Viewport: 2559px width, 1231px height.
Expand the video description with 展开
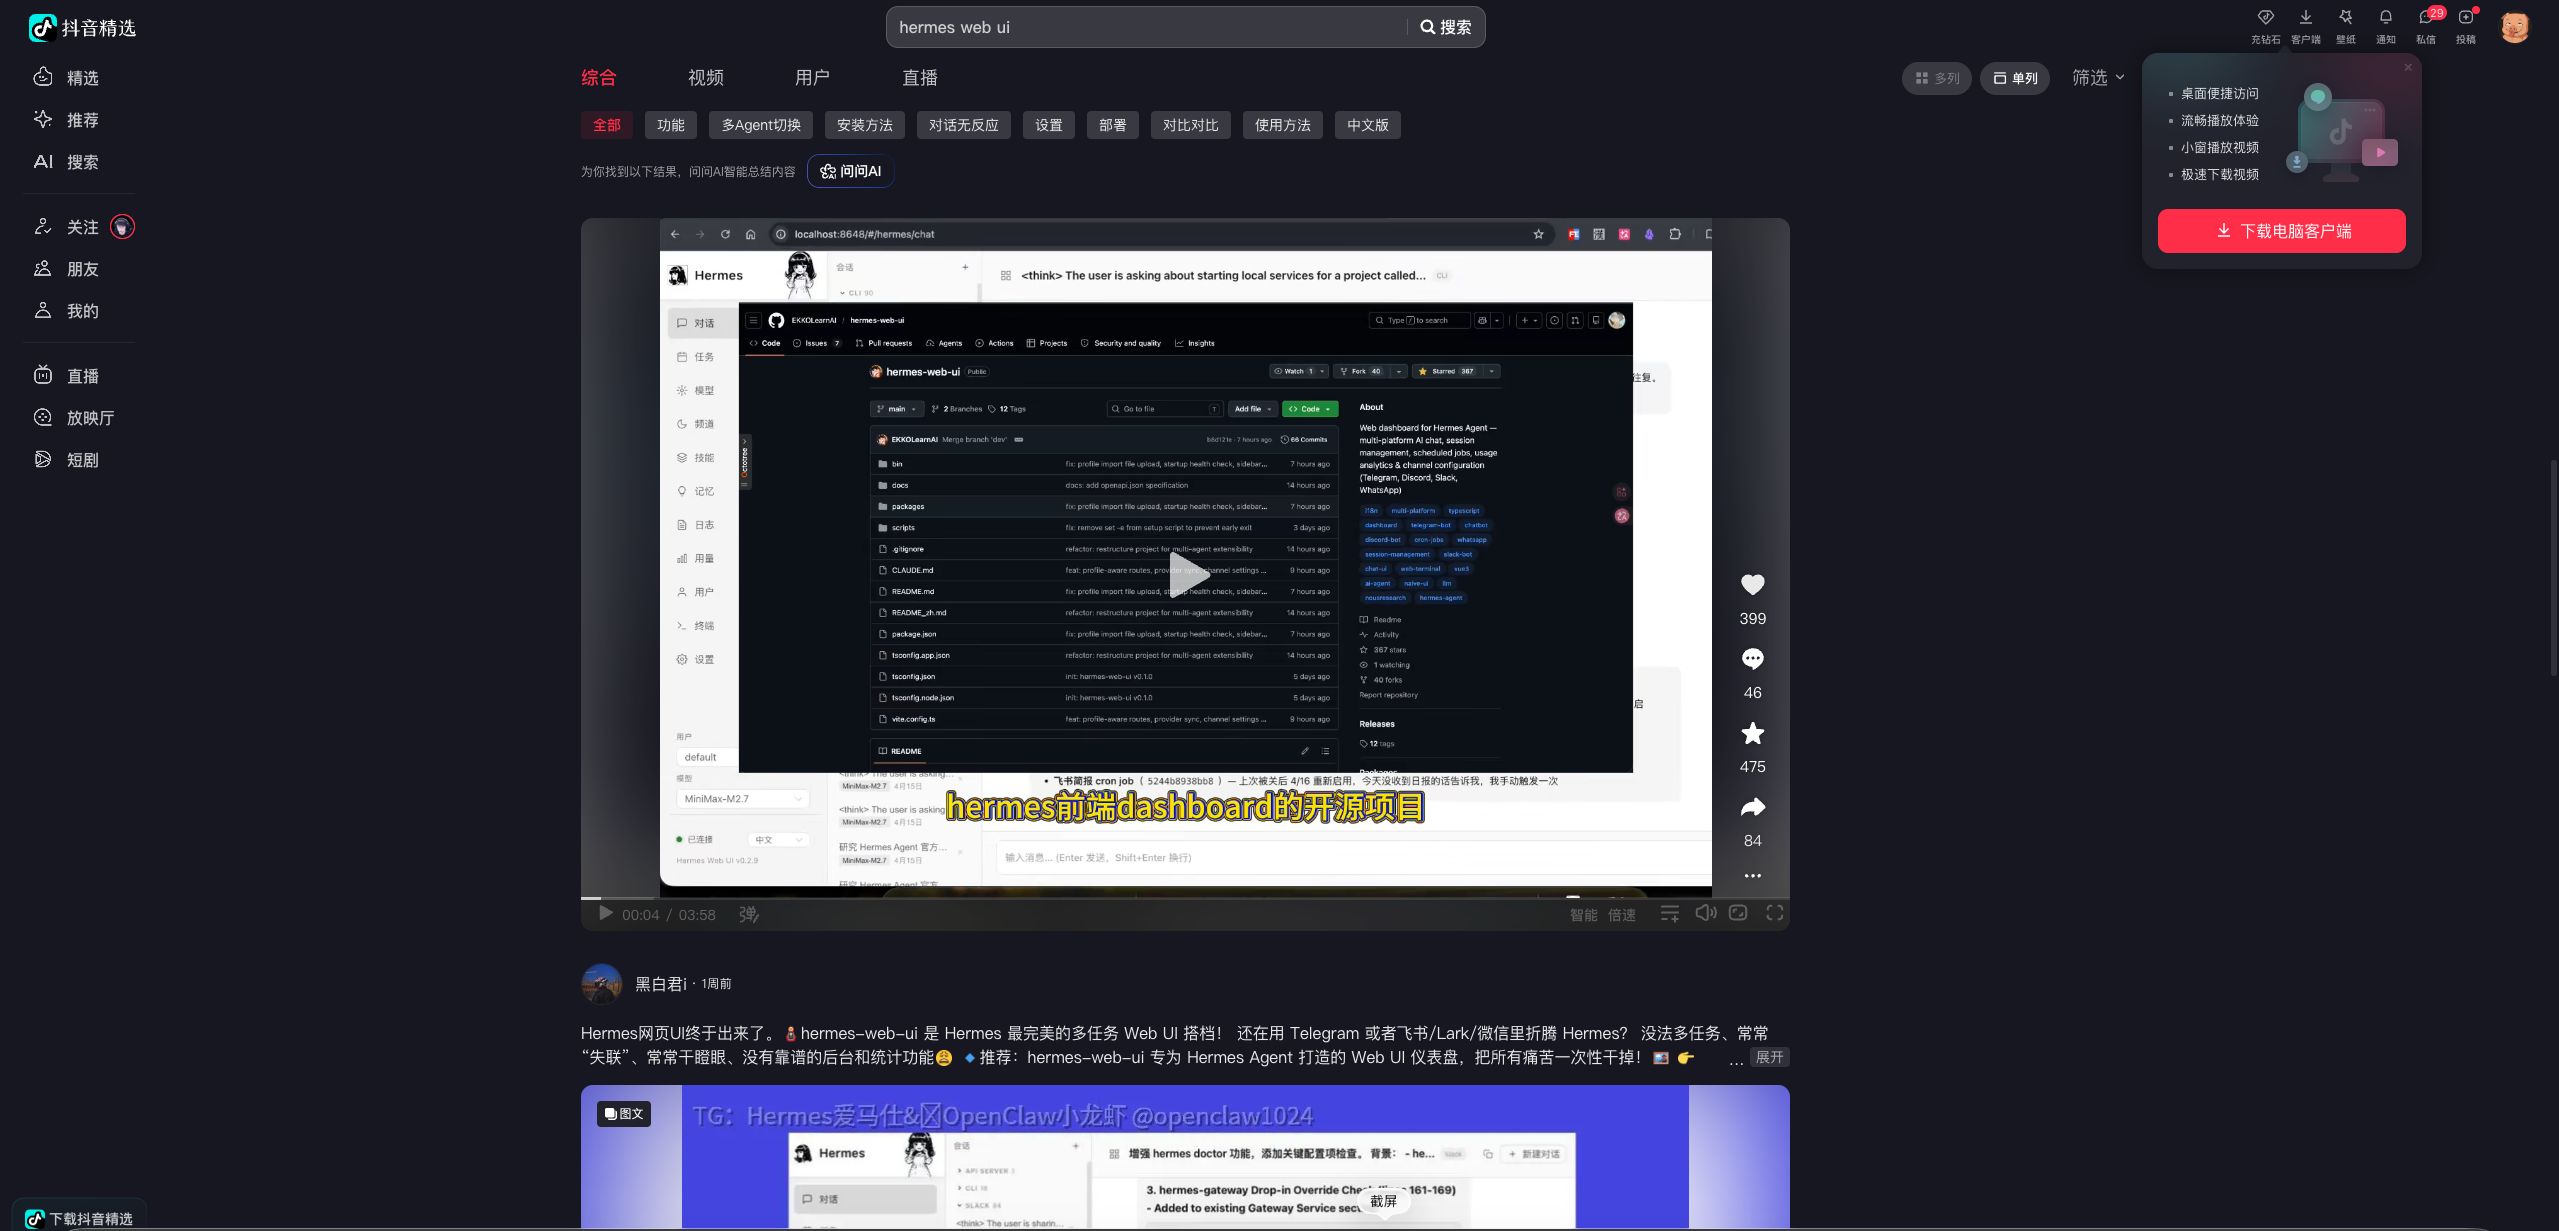pyautogui.click(x=1768, y=1057)
